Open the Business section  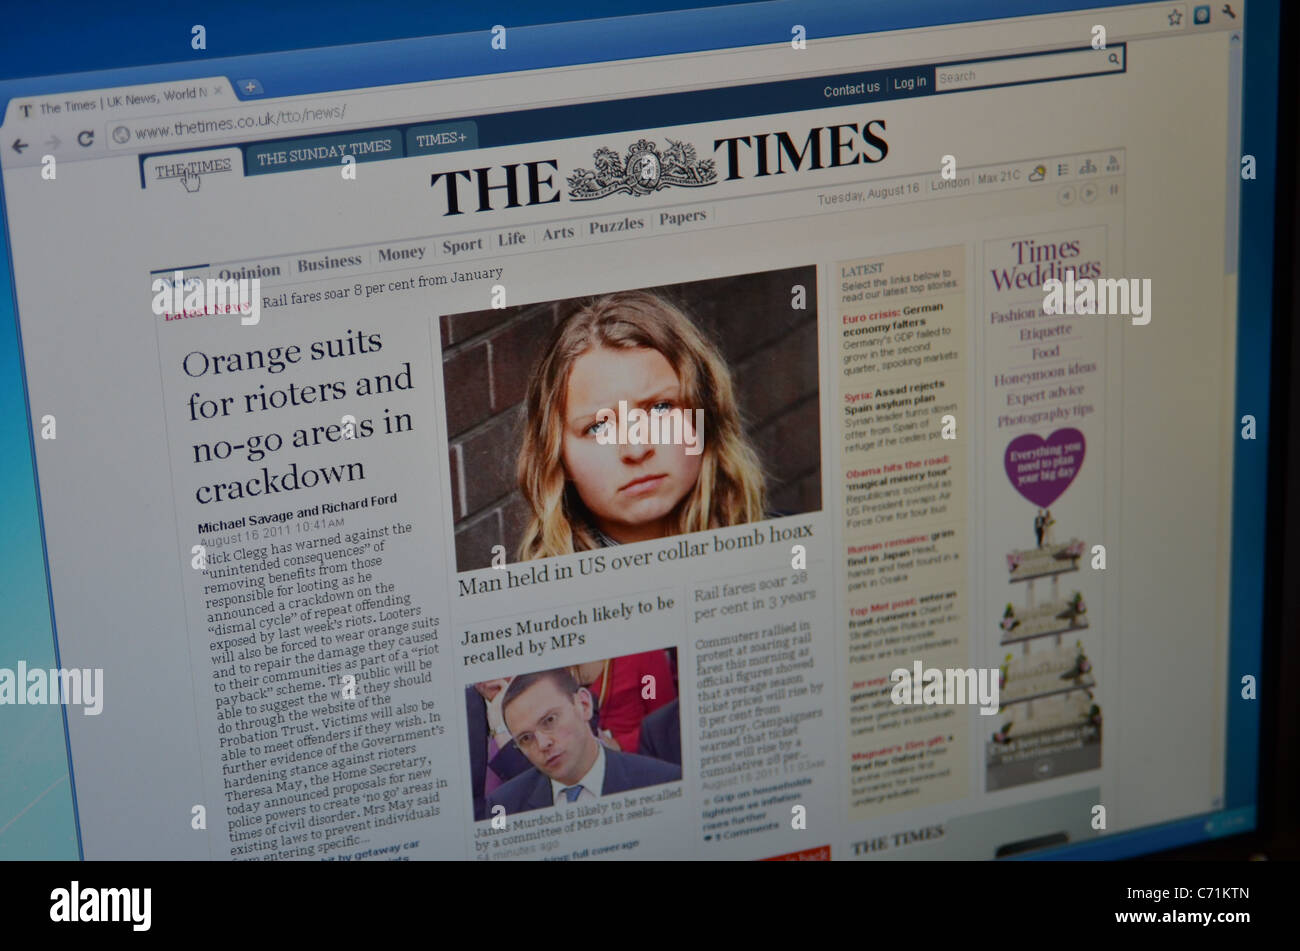point(329,263)
